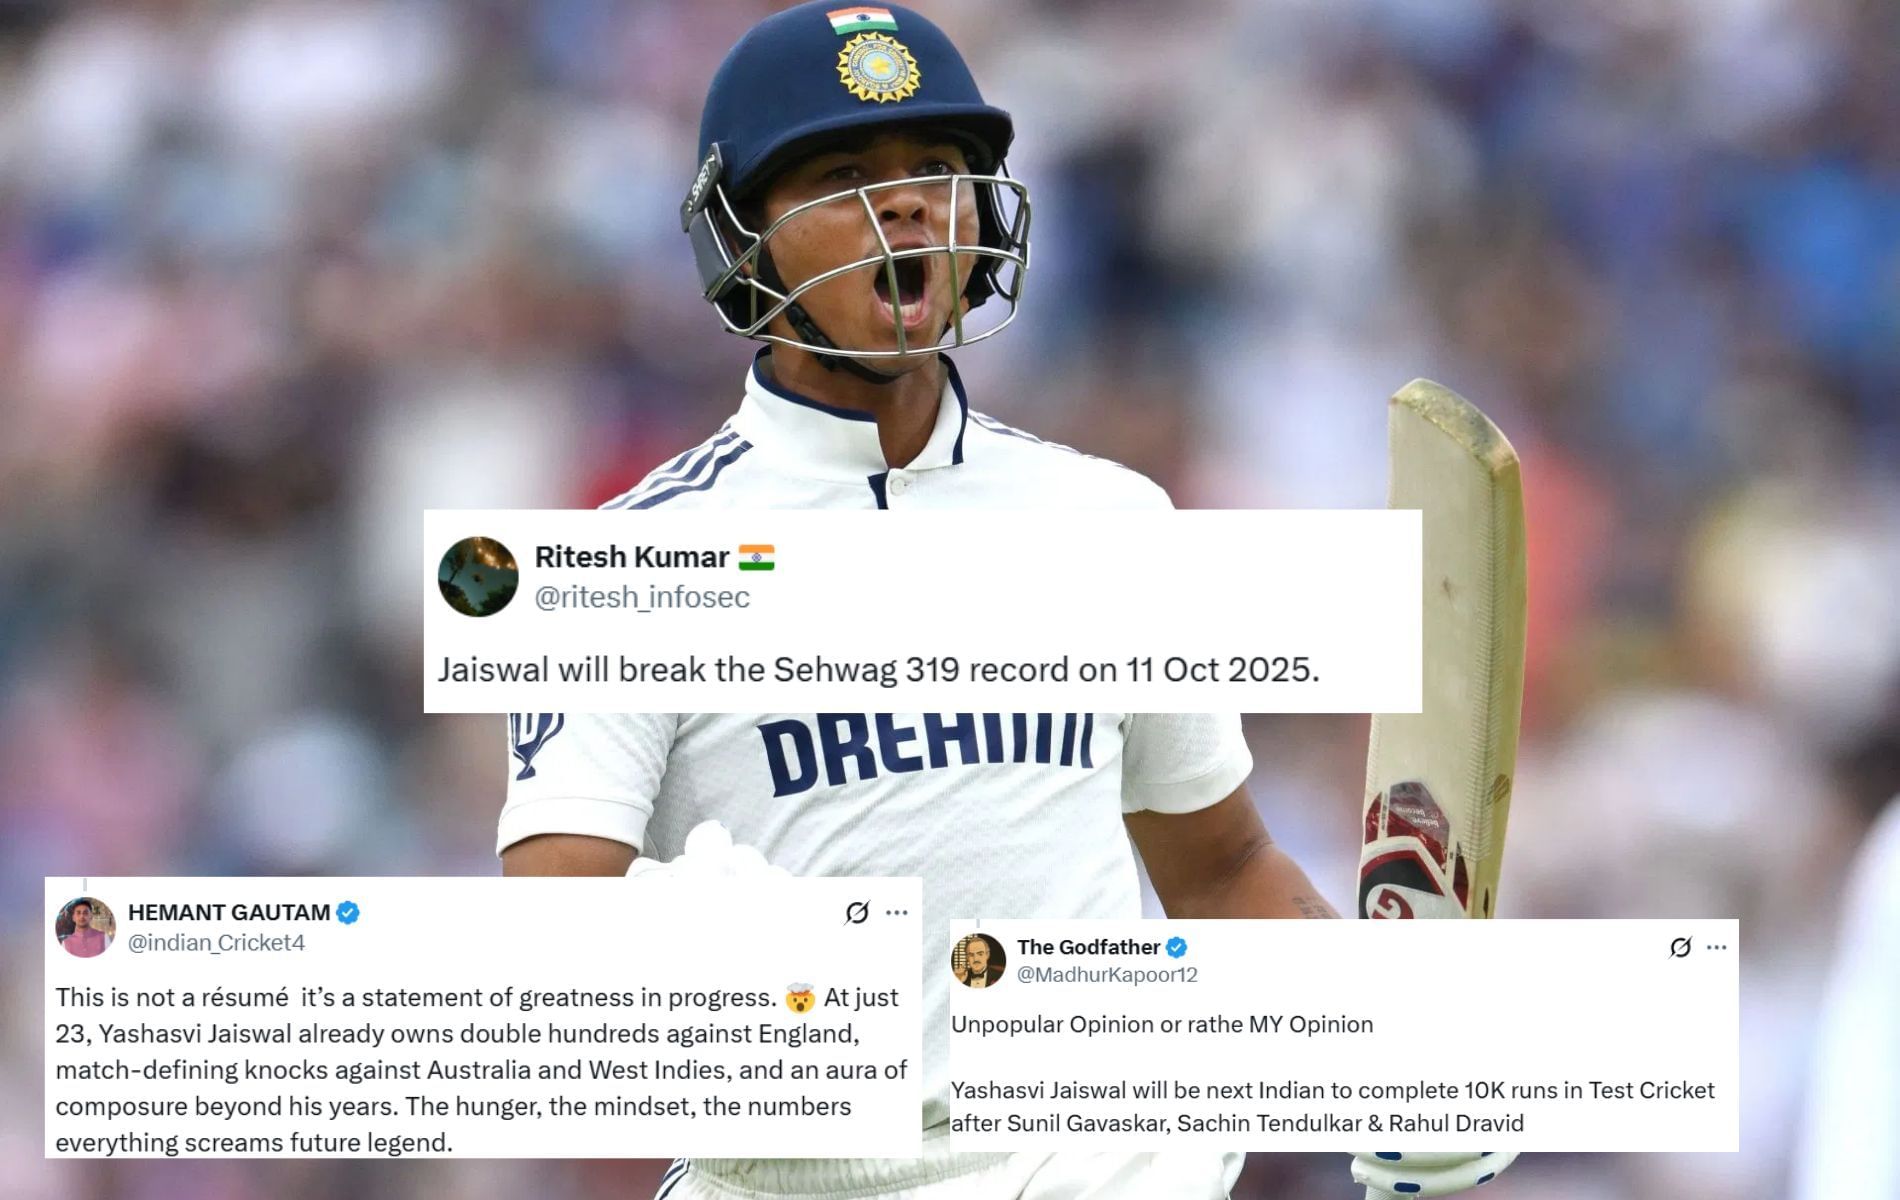The height and width of the screenshot is (1200, 1900).
Task: Open the more options menu on Hemant's tweet
Action: click(897, 912)
